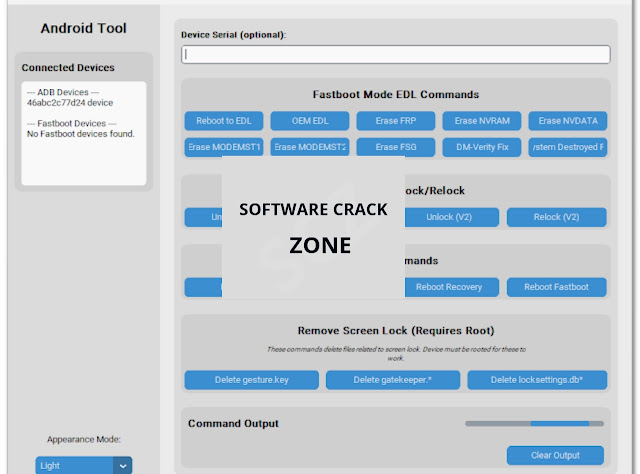Viewport: 640px width, 474px height.
Task: Click Remove Screen Lock (Requires Root) heading
Action: [396, 331]
